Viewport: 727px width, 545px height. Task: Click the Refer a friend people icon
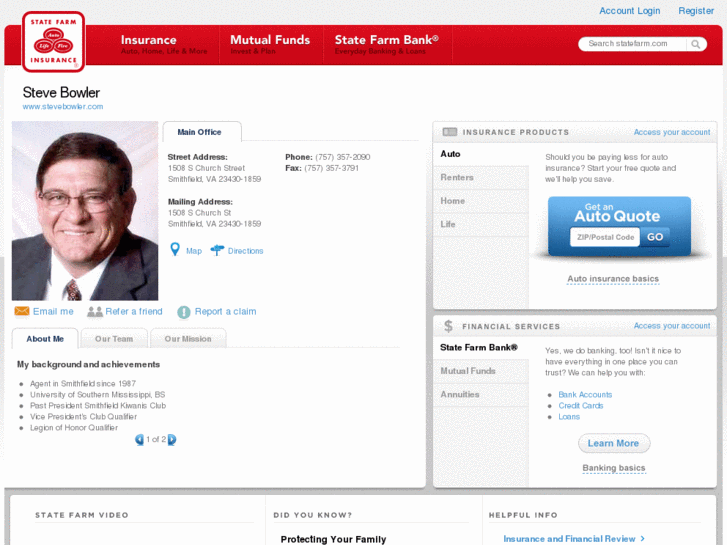pyautogui.click(x=95, y=312)
